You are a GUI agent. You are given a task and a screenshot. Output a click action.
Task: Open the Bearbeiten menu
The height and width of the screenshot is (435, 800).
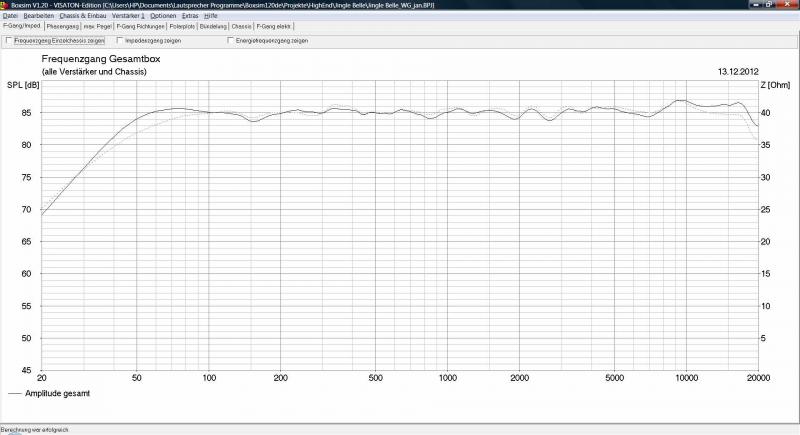tap(39, 16)
